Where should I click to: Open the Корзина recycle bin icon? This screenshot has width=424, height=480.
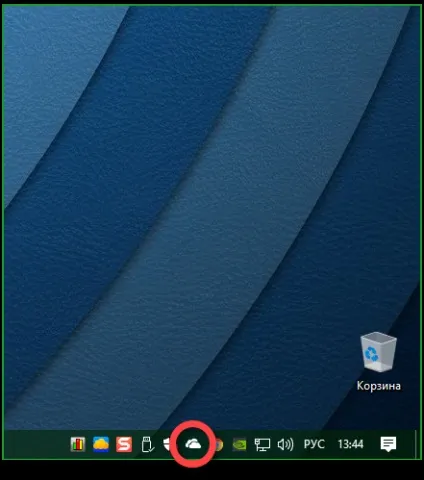click(378, 351)
